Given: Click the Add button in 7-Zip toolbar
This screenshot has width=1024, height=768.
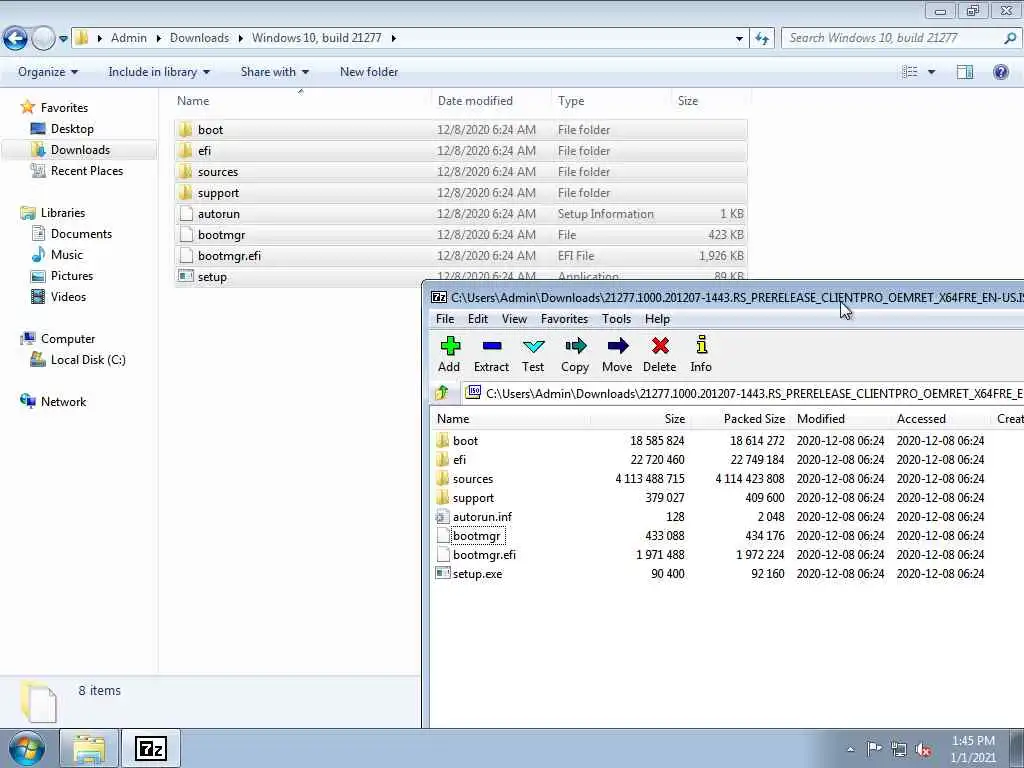Looking at the screenshot, I should point(449,355).
